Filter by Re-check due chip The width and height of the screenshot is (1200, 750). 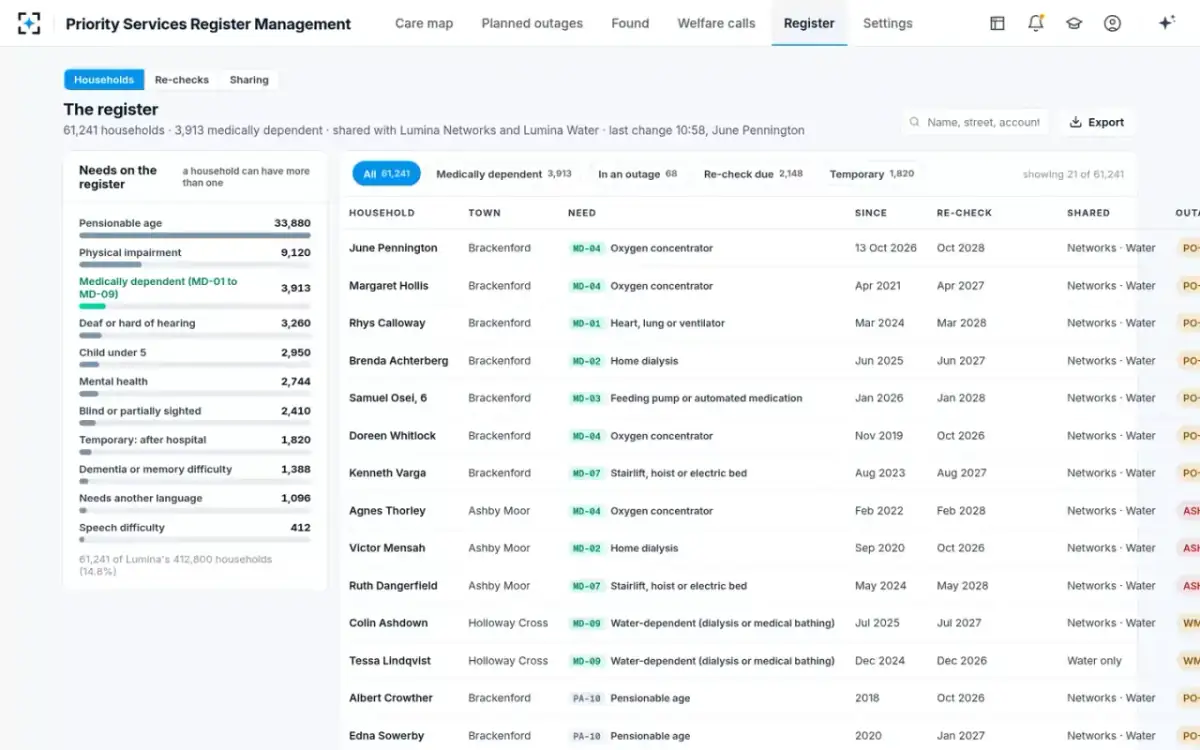click(x=753, y=174)
